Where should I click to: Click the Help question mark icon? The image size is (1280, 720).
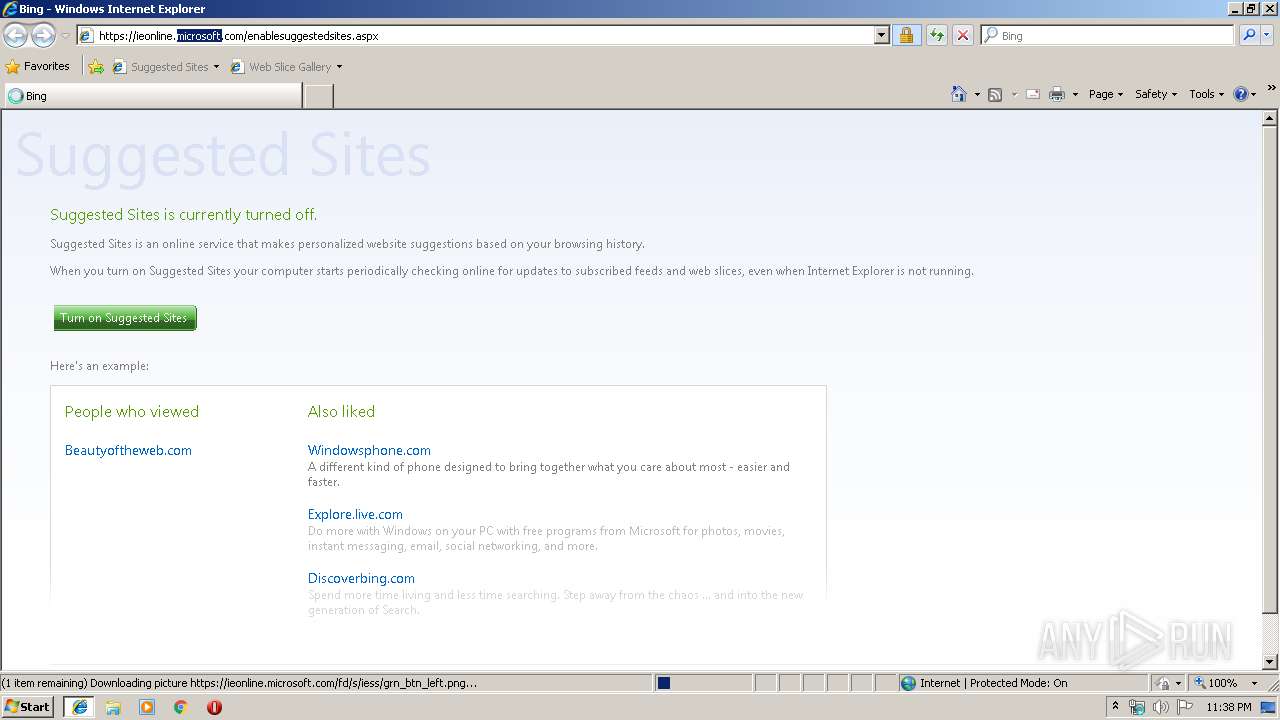1241,94
